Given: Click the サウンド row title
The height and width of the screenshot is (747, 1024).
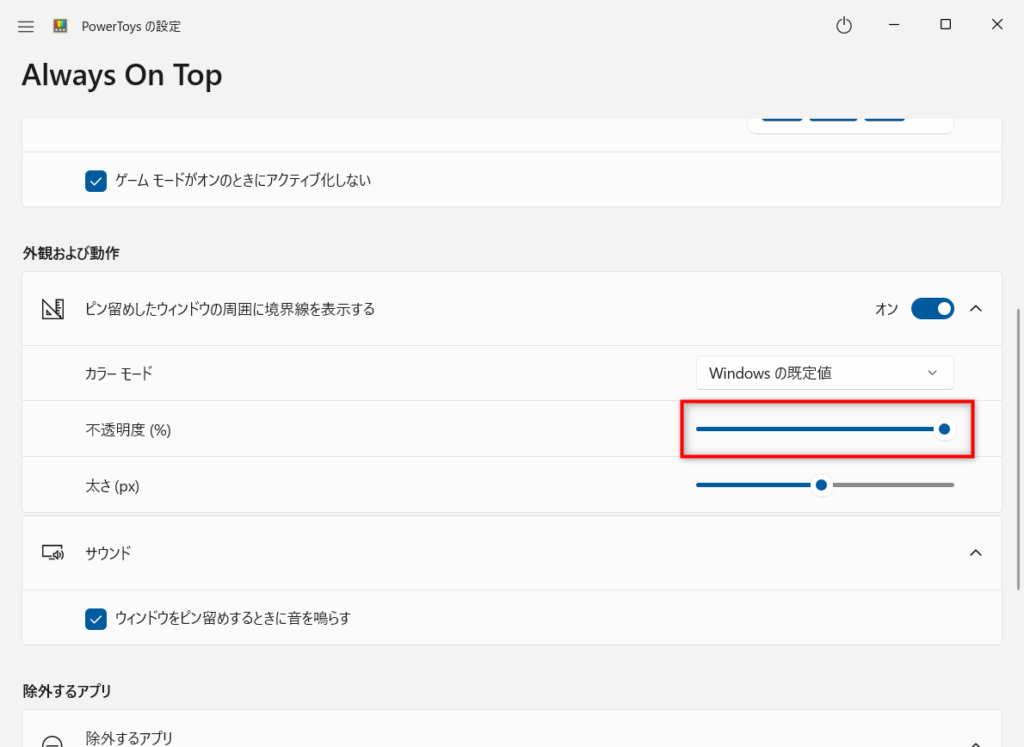Looking at the screenshot, I should tap(108, 553).
